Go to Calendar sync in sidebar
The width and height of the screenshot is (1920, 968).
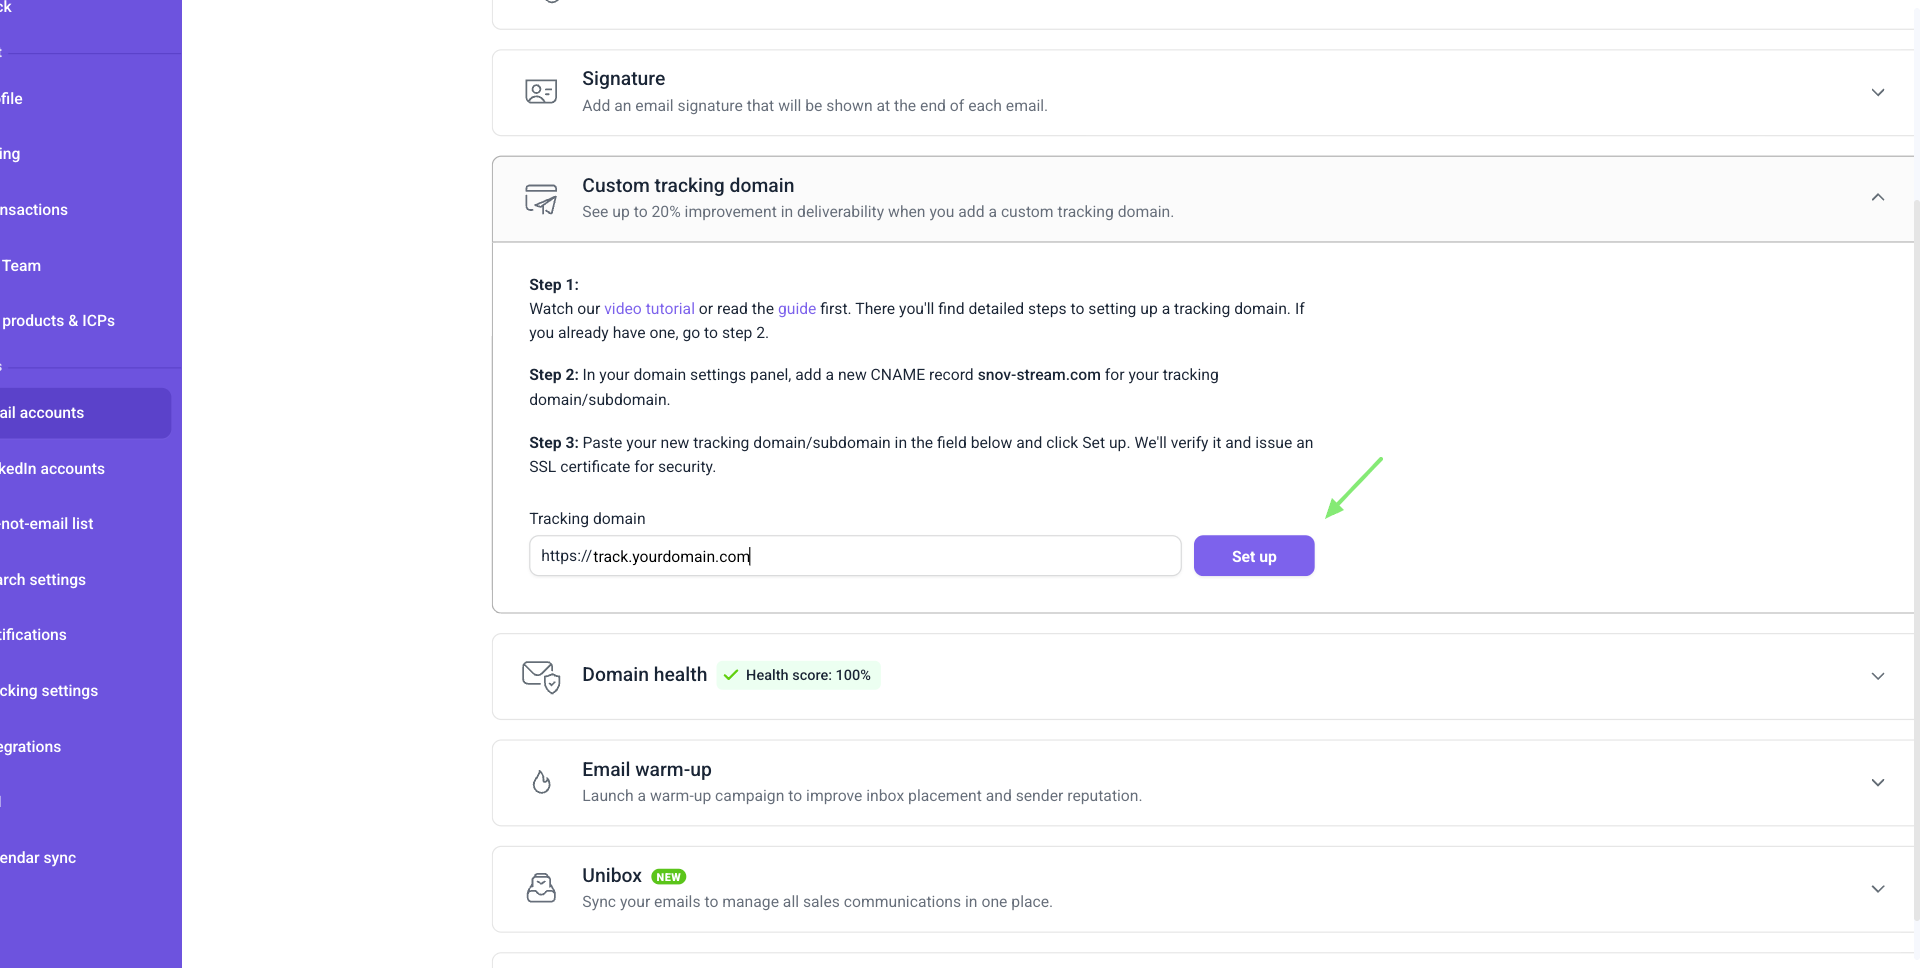click(38, 858)
